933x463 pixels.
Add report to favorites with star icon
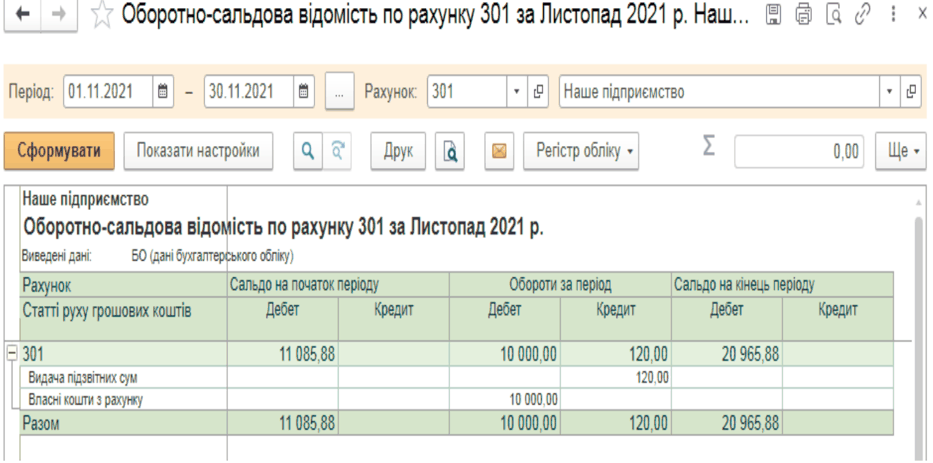pyautogui.click(x=102, y=17)
